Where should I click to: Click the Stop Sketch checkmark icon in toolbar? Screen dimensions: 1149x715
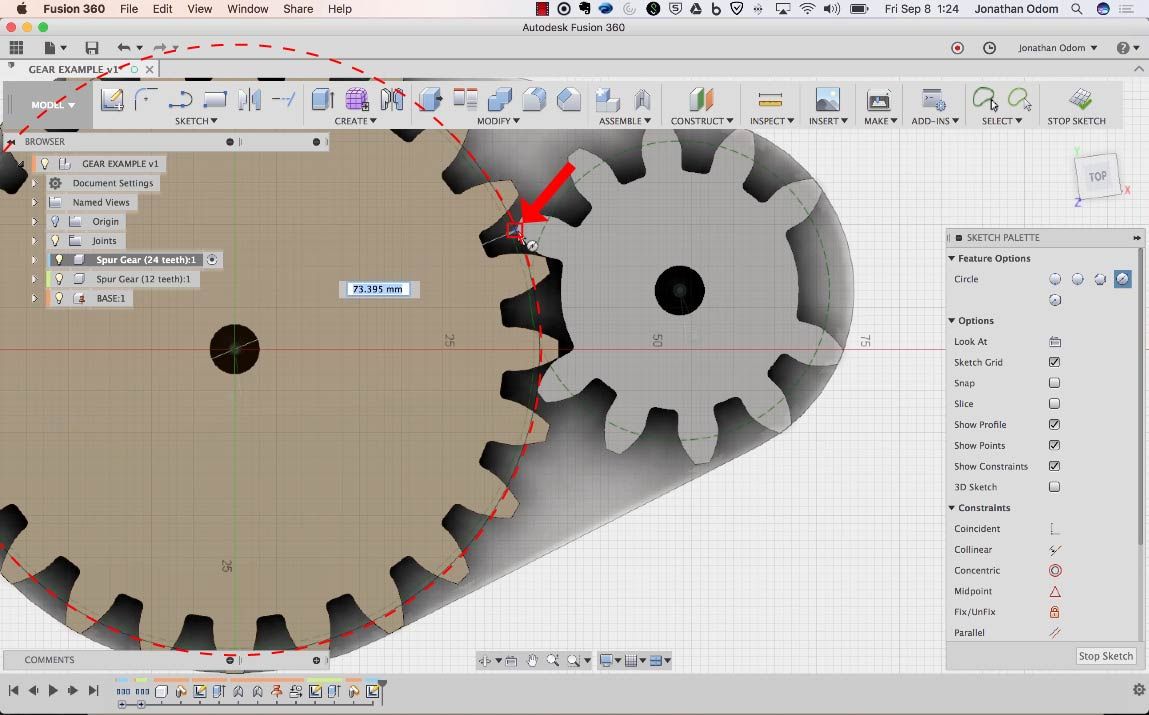(x=1079, y=99)
